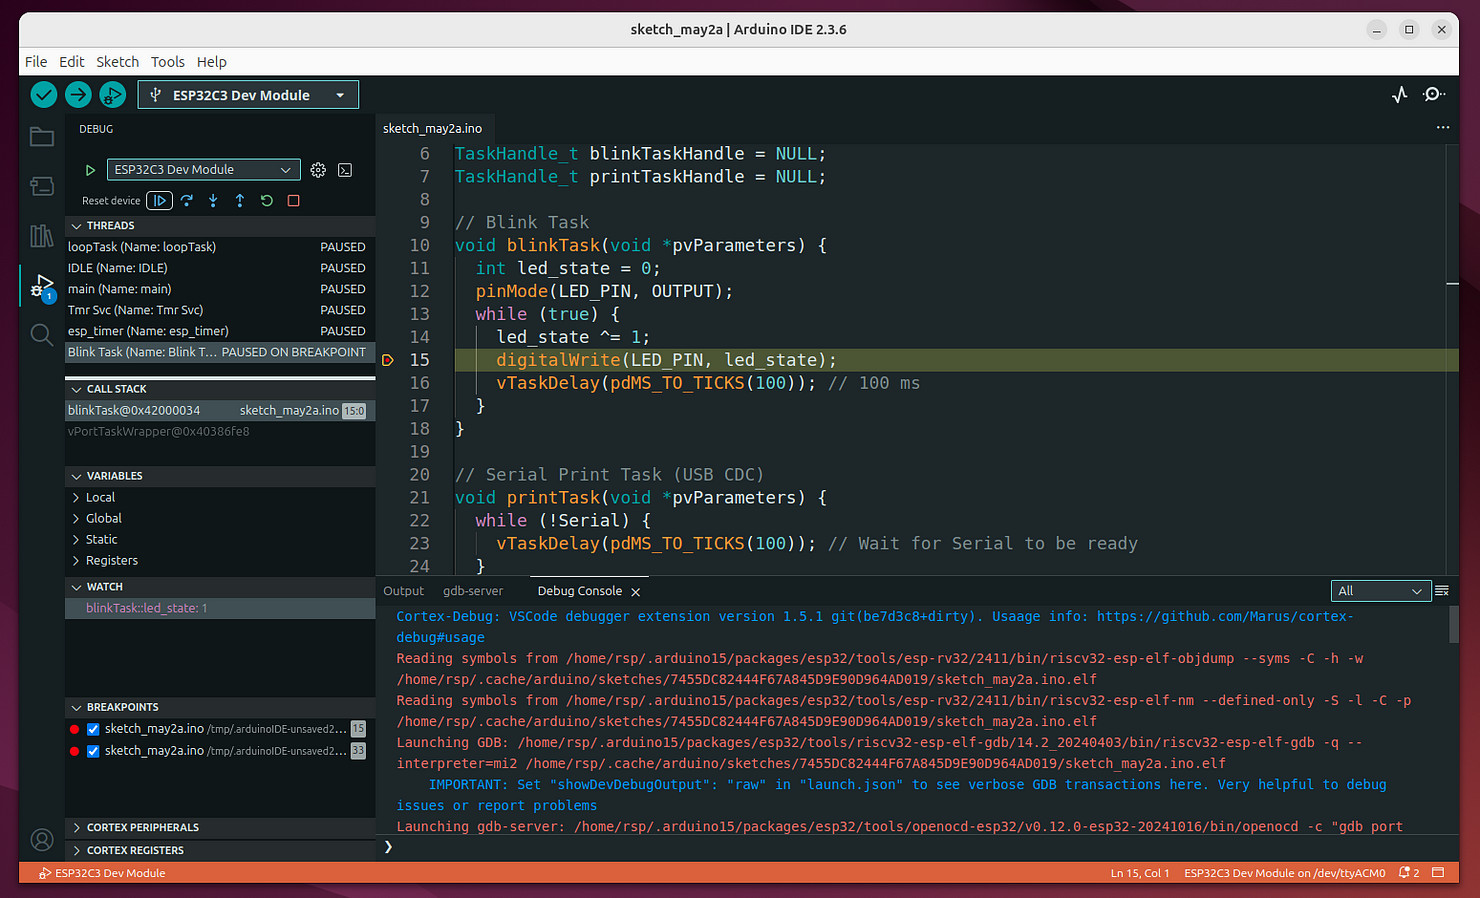Viewport: 1480px width, 898px height.
Task: Collapse the VARIABLES section
Action: (220, 476)
